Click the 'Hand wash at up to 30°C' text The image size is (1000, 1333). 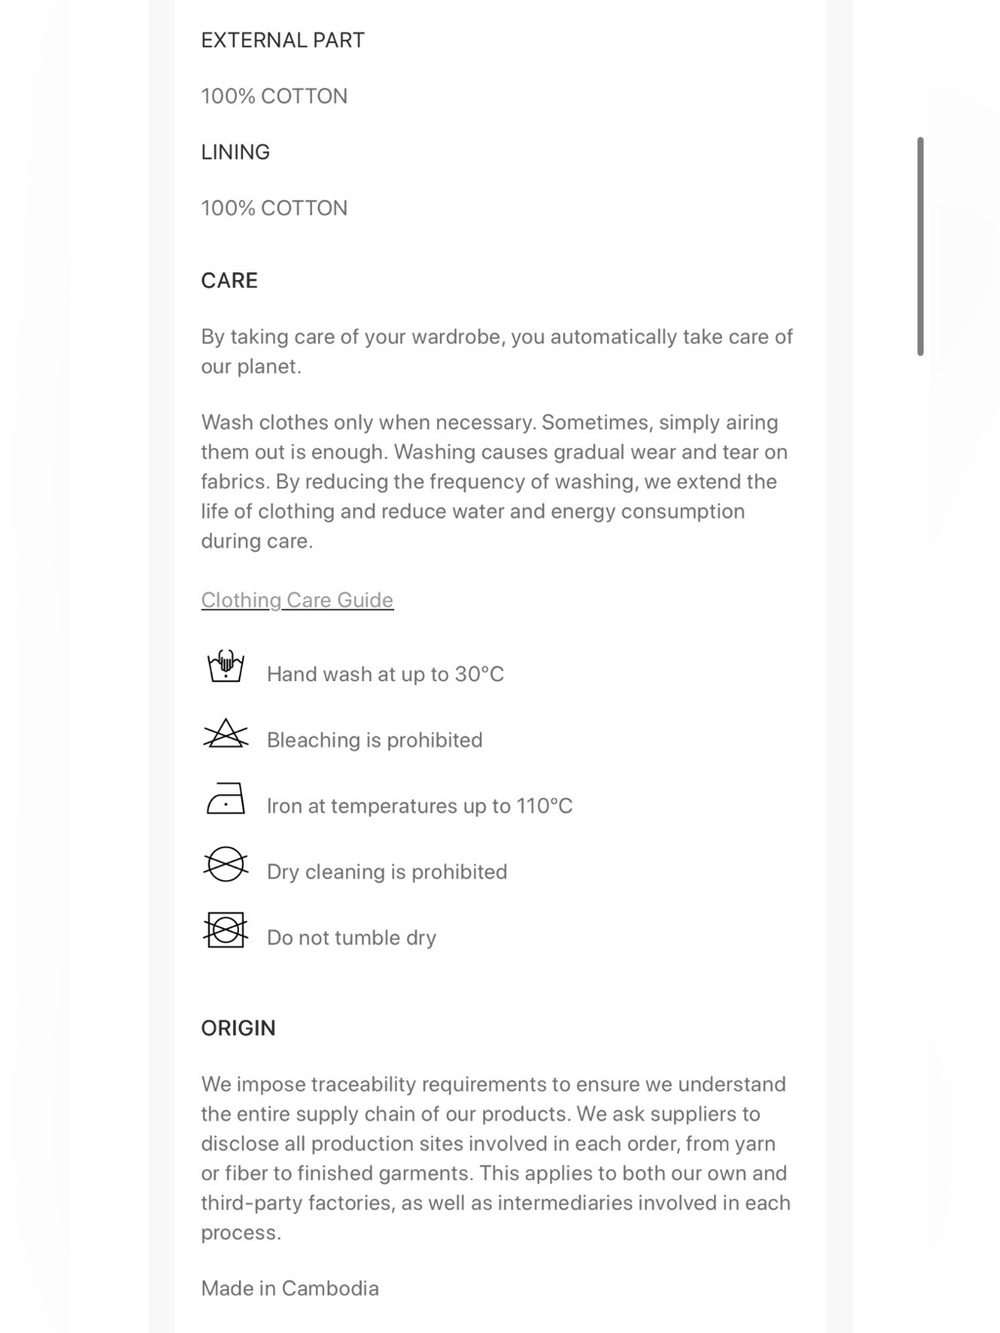(x=385, y=674)
